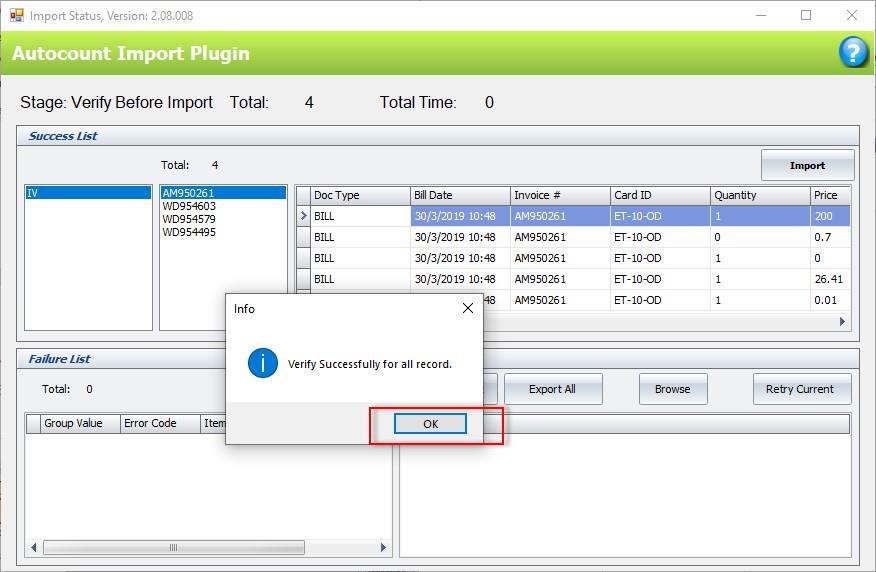Image resolution: width=876 pixels, height=572 pixels.
Task: Click the app icon in the title bar
Action: pos(17,15)
